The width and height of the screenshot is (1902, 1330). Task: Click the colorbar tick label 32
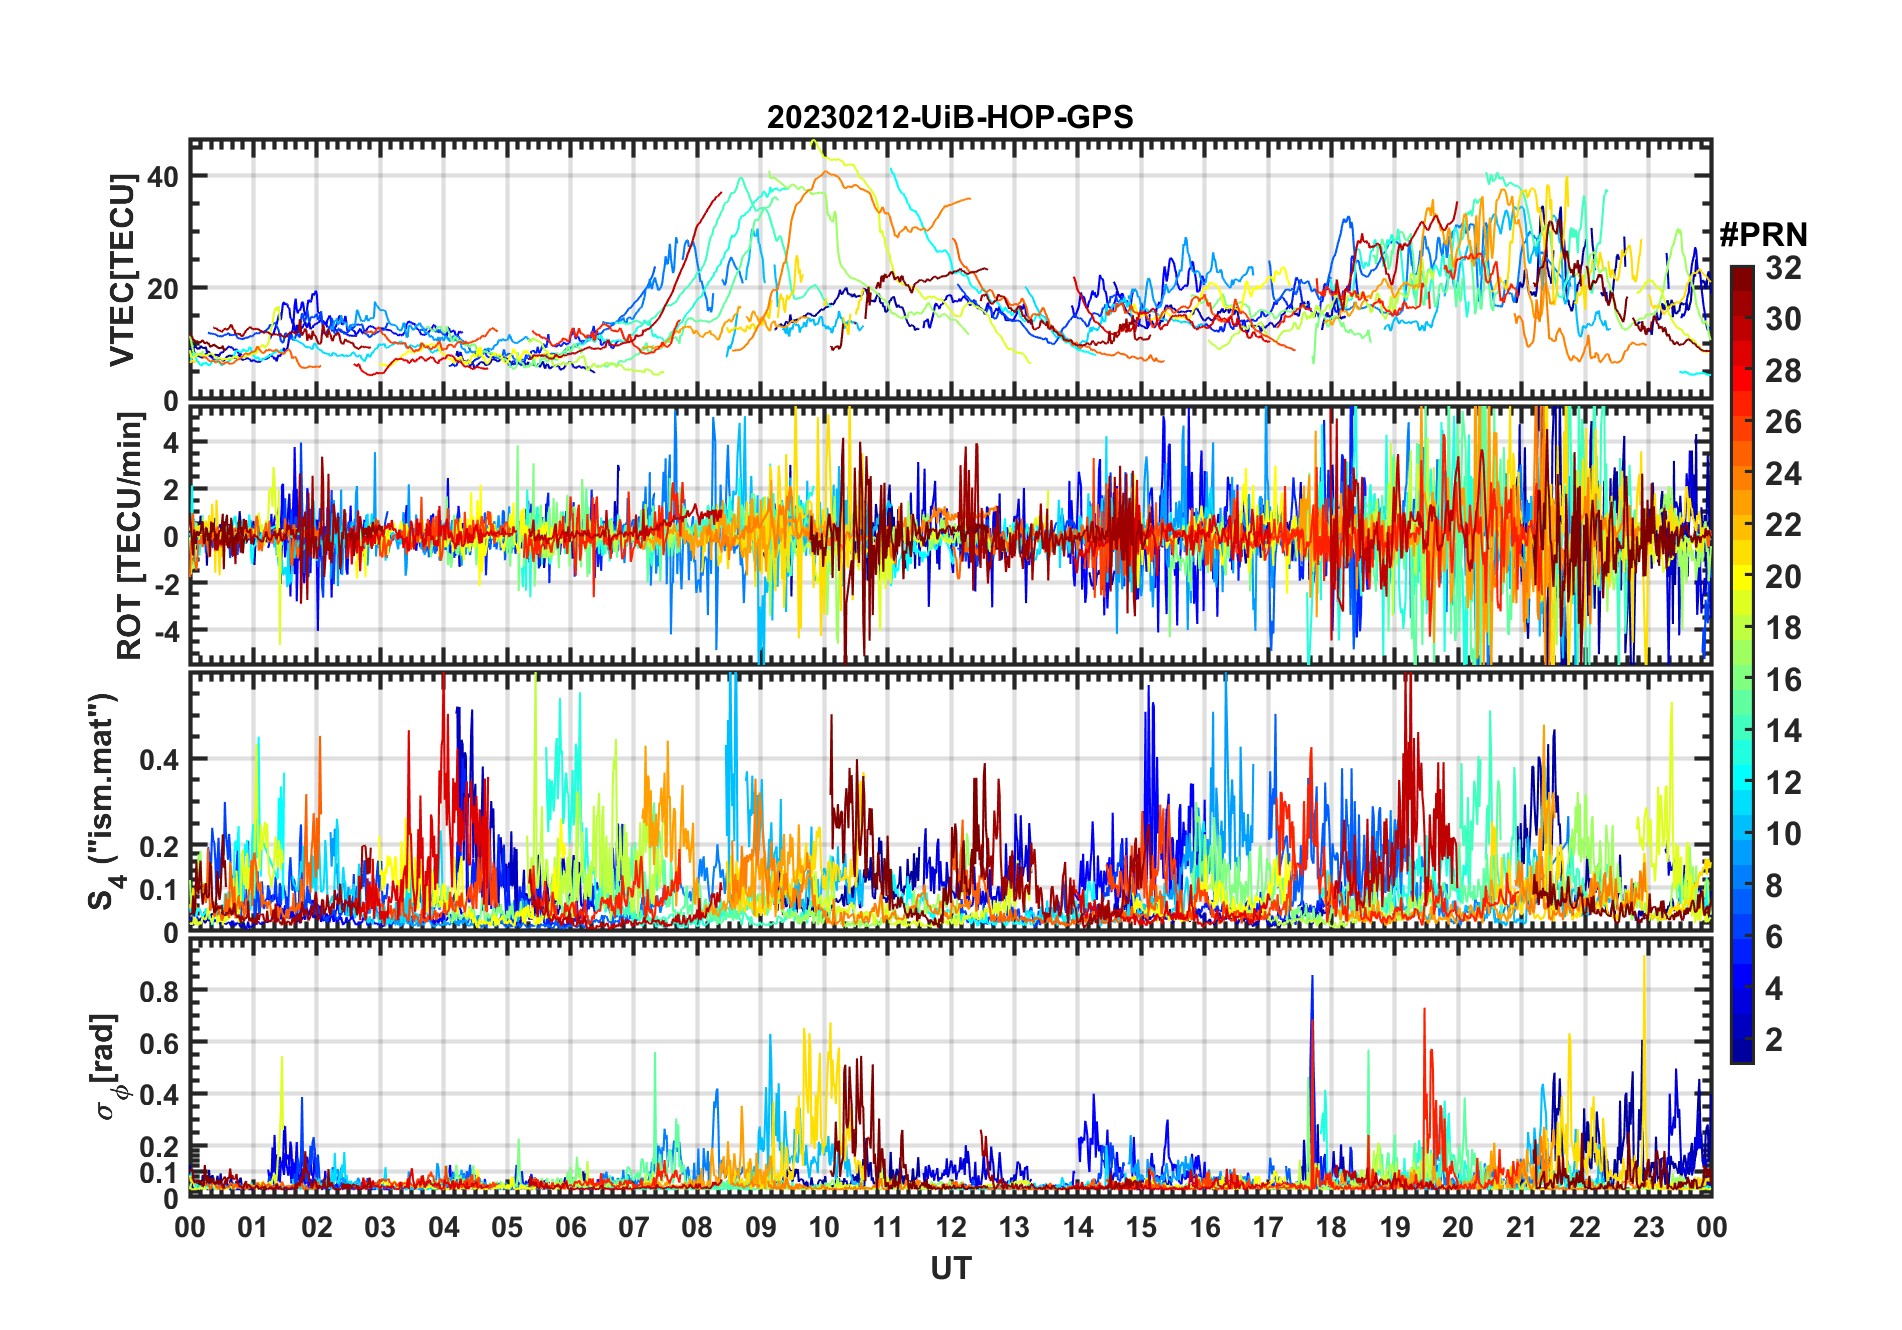[1783, 268]
